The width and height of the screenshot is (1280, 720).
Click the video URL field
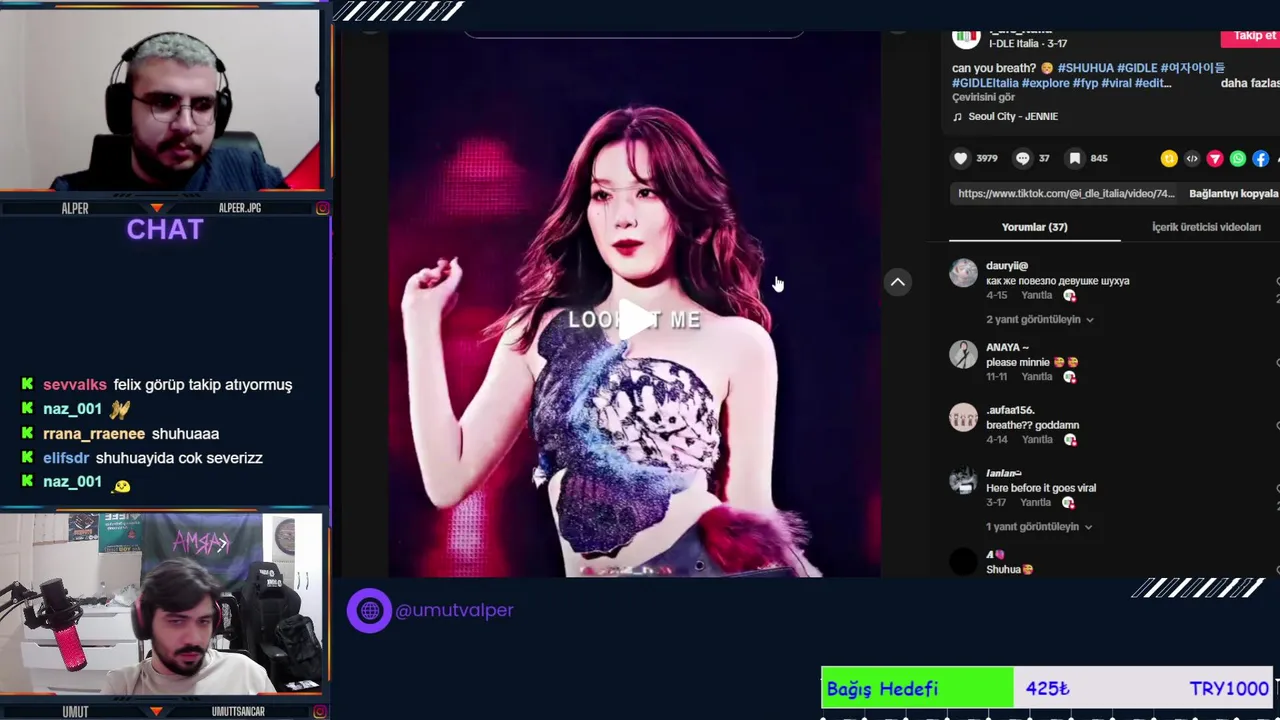[x=1066, y=193]
